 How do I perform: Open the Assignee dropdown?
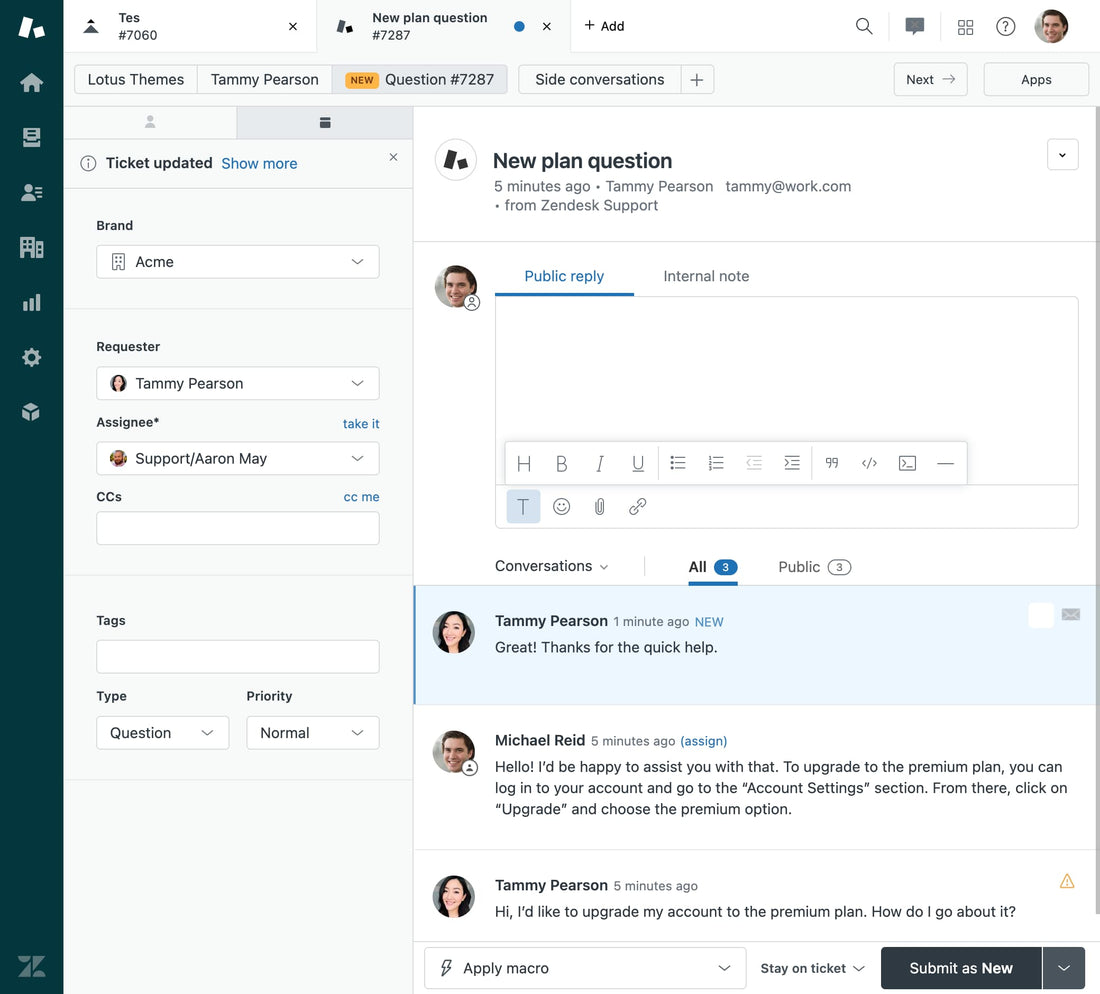(x=238, y=459)
